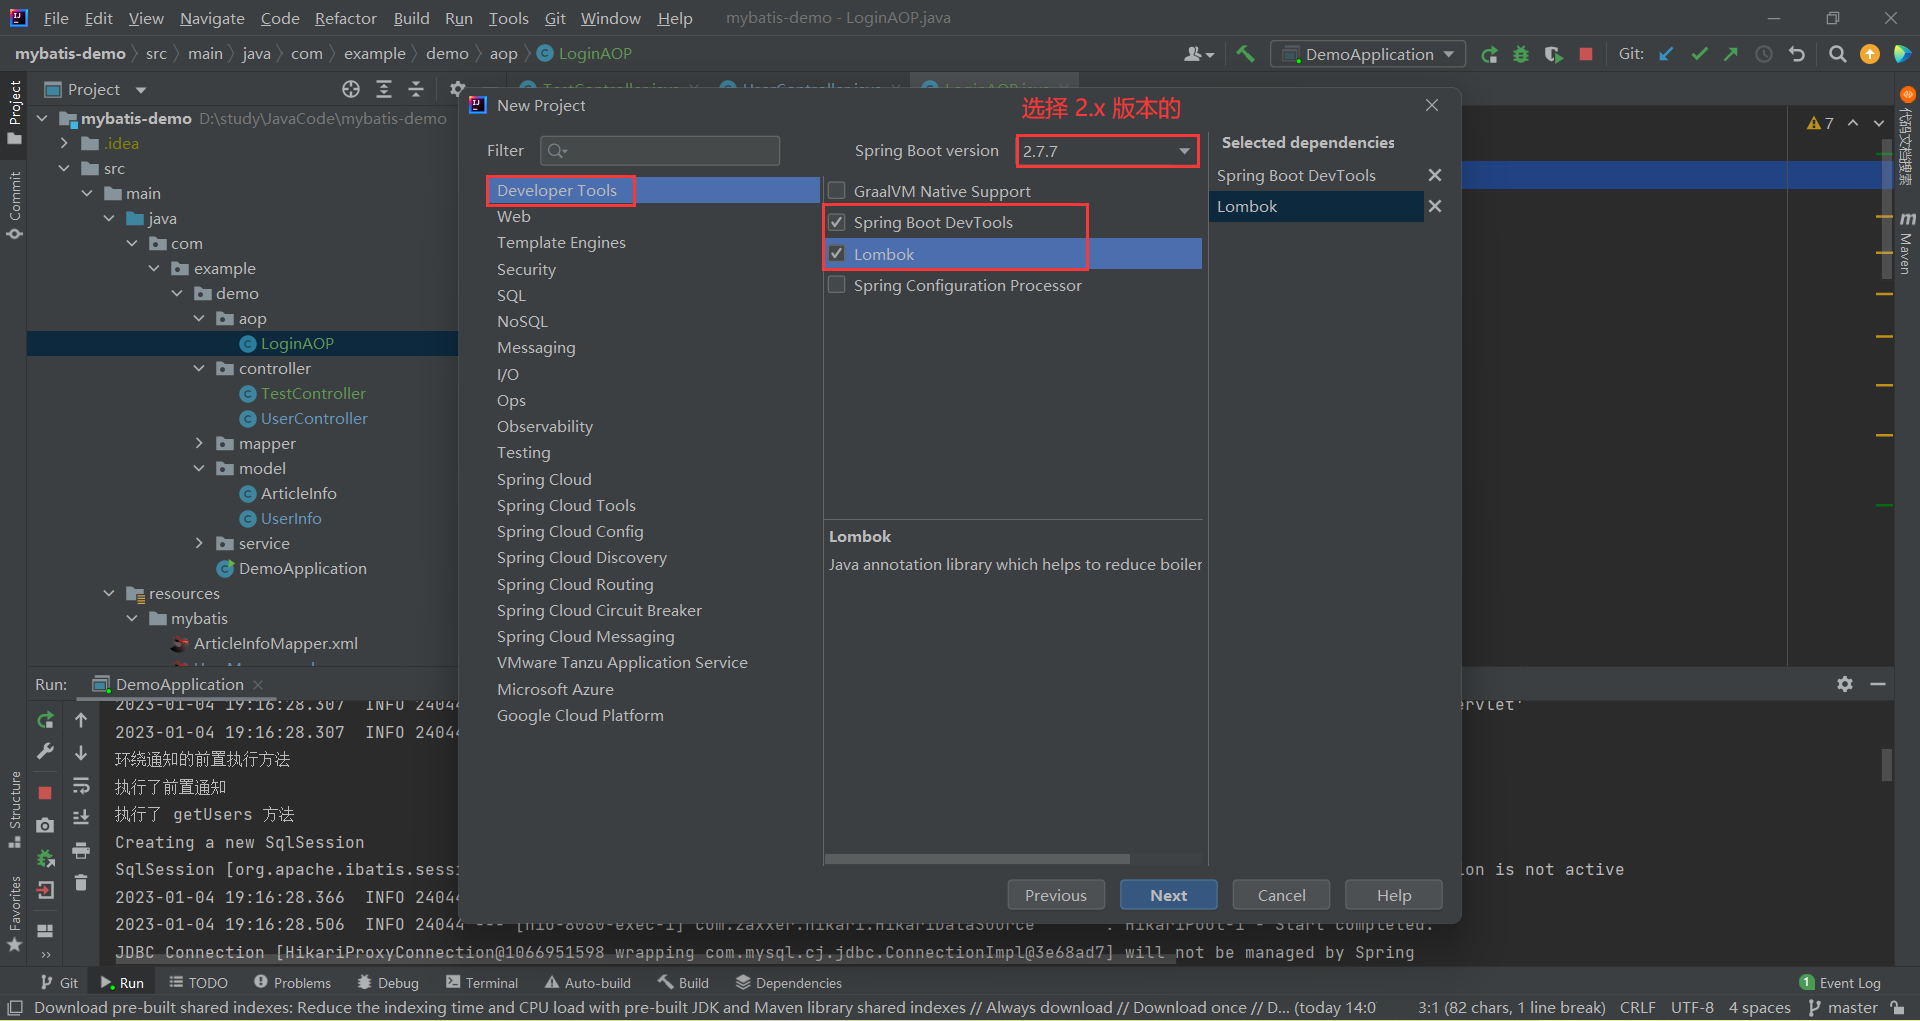Click master git branch in status bar
The image size is (1920, 1021).
pyautogui.click(x=1842, y=1008)
